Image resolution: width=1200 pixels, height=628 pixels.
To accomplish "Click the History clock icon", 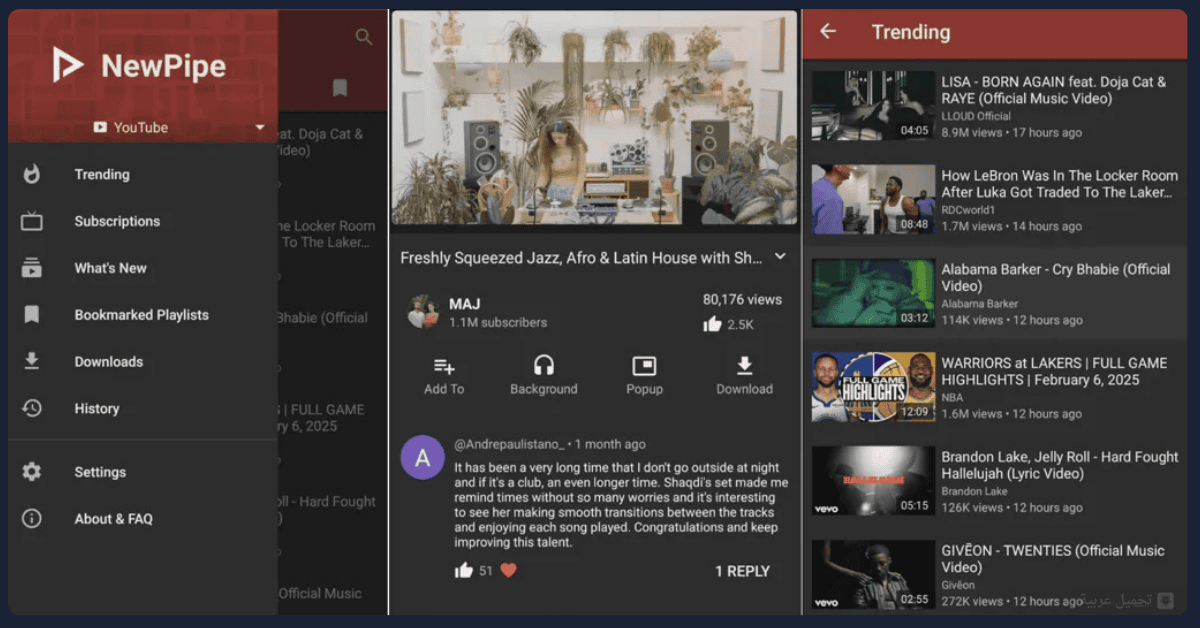I will tap(32, 408).
